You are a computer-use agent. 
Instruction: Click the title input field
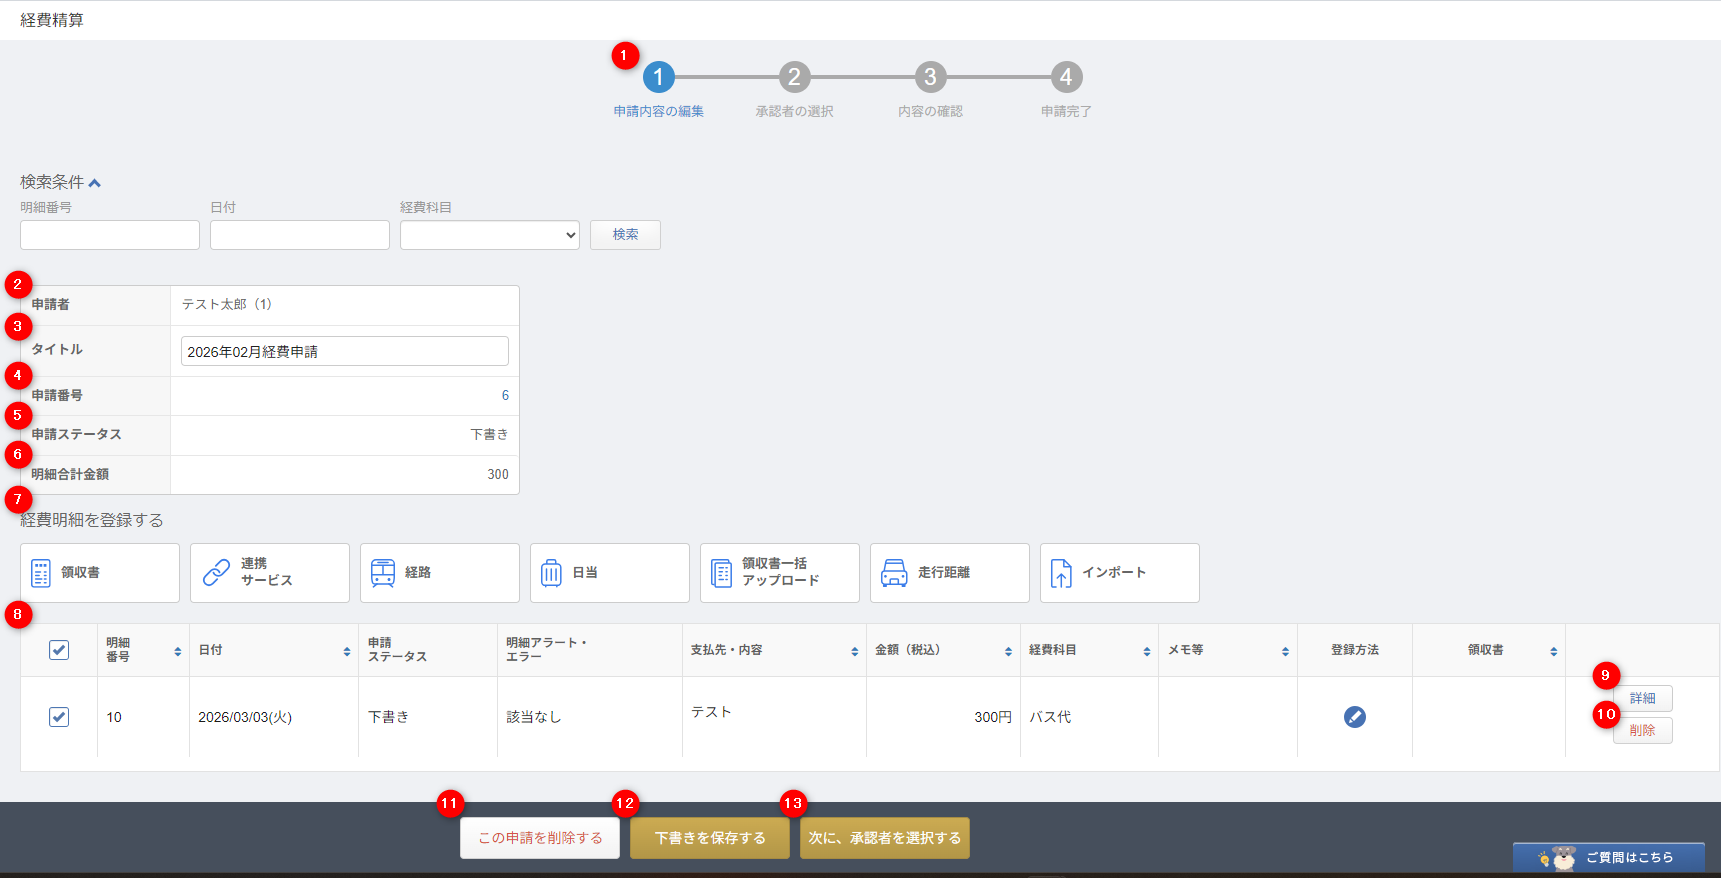(344, 351)
